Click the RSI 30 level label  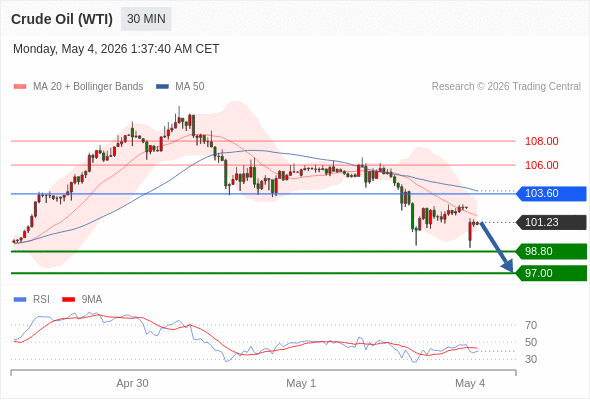[x=531, y=359]
